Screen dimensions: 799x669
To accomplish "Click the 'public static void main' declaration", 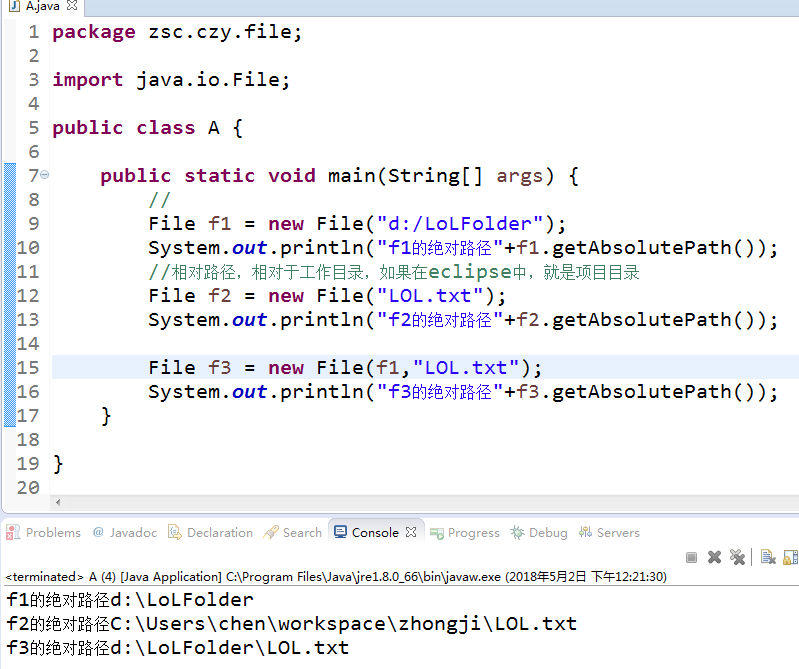I will coord(339,175).
